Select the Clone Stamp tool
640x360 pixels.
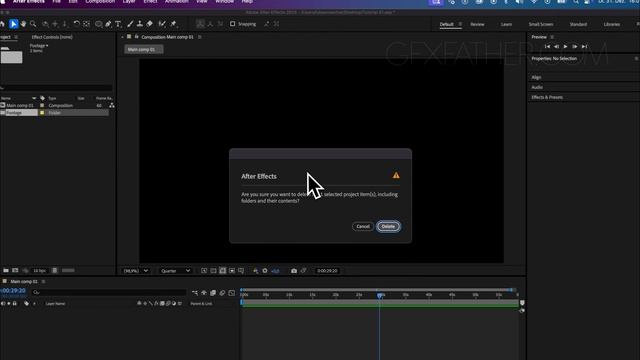(x=140, y=24)
